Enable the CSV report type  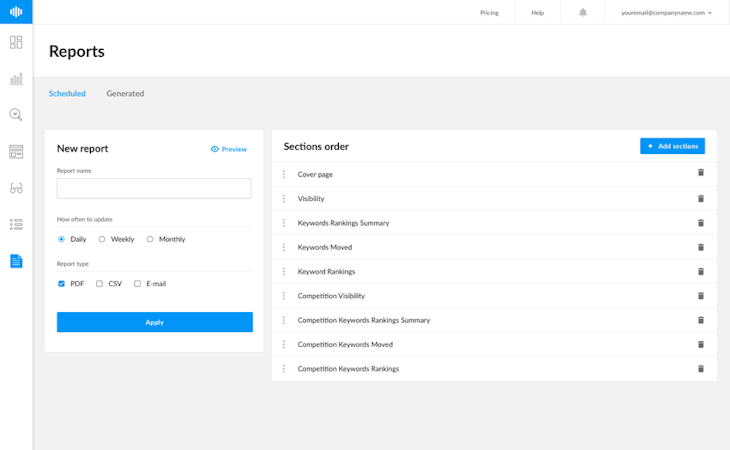pyautogui.click(x=100, y=284)
